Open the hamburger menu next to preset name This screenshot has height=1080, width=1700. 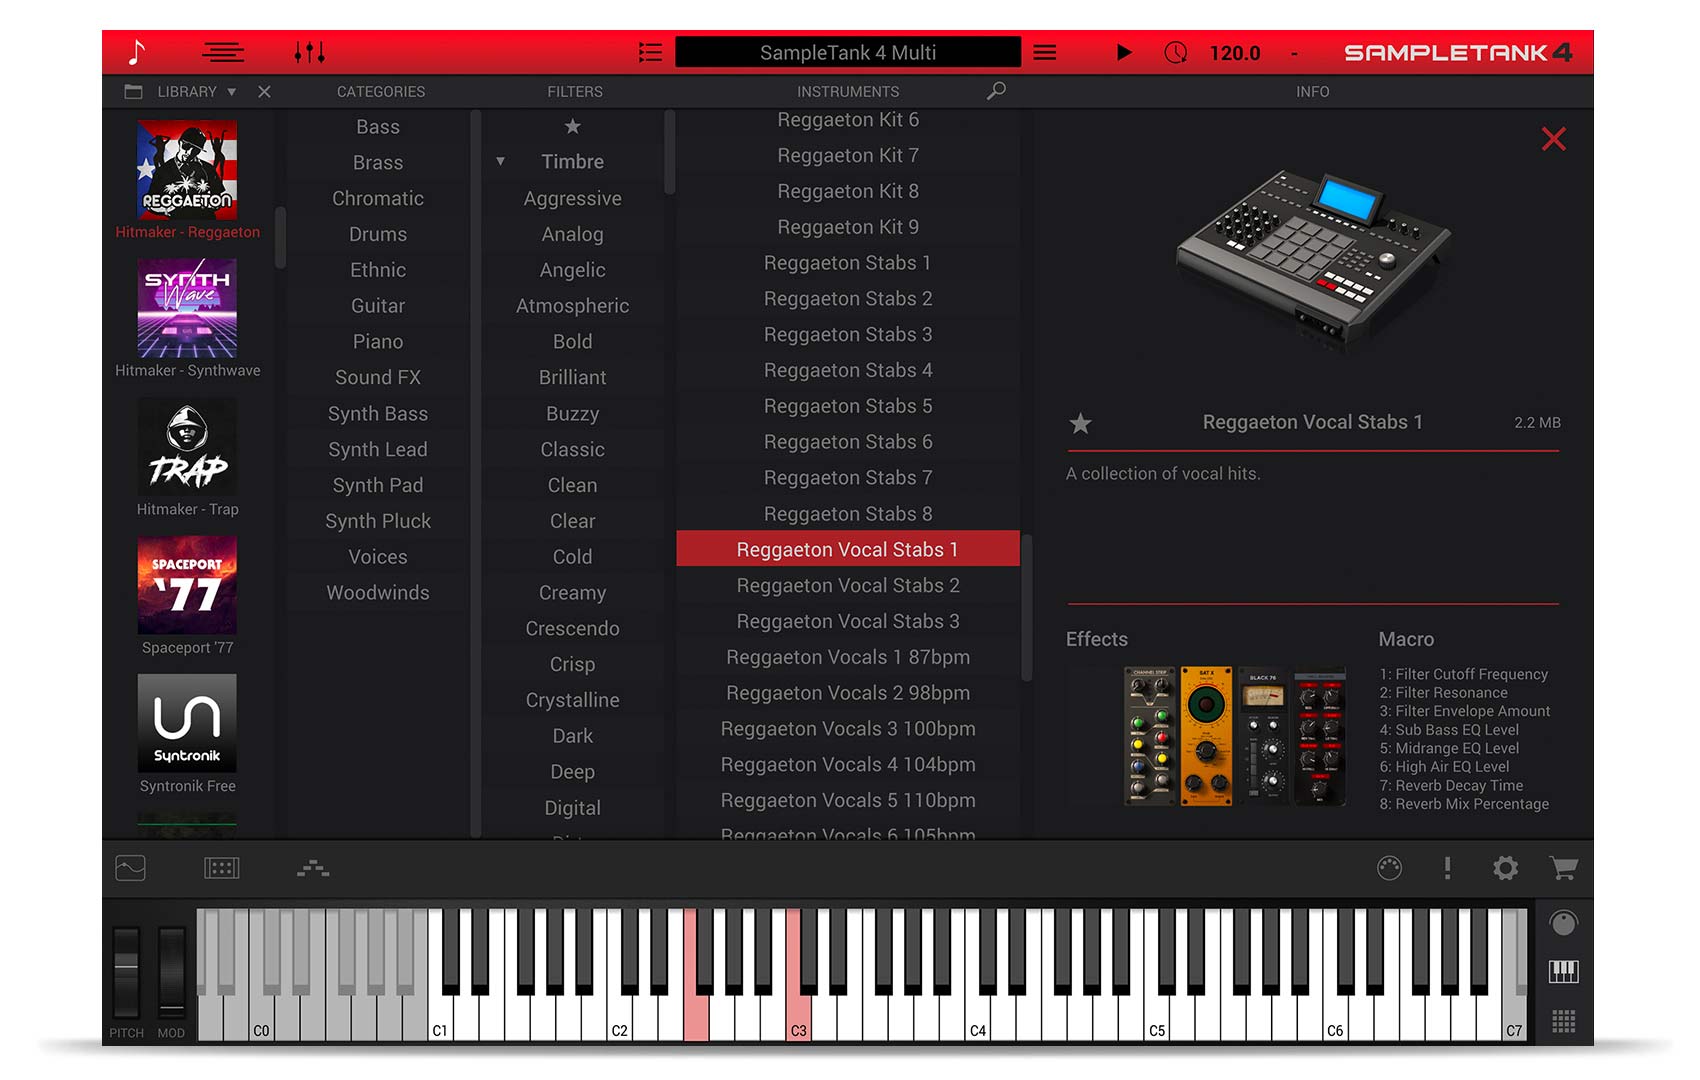coord(1045,52)
